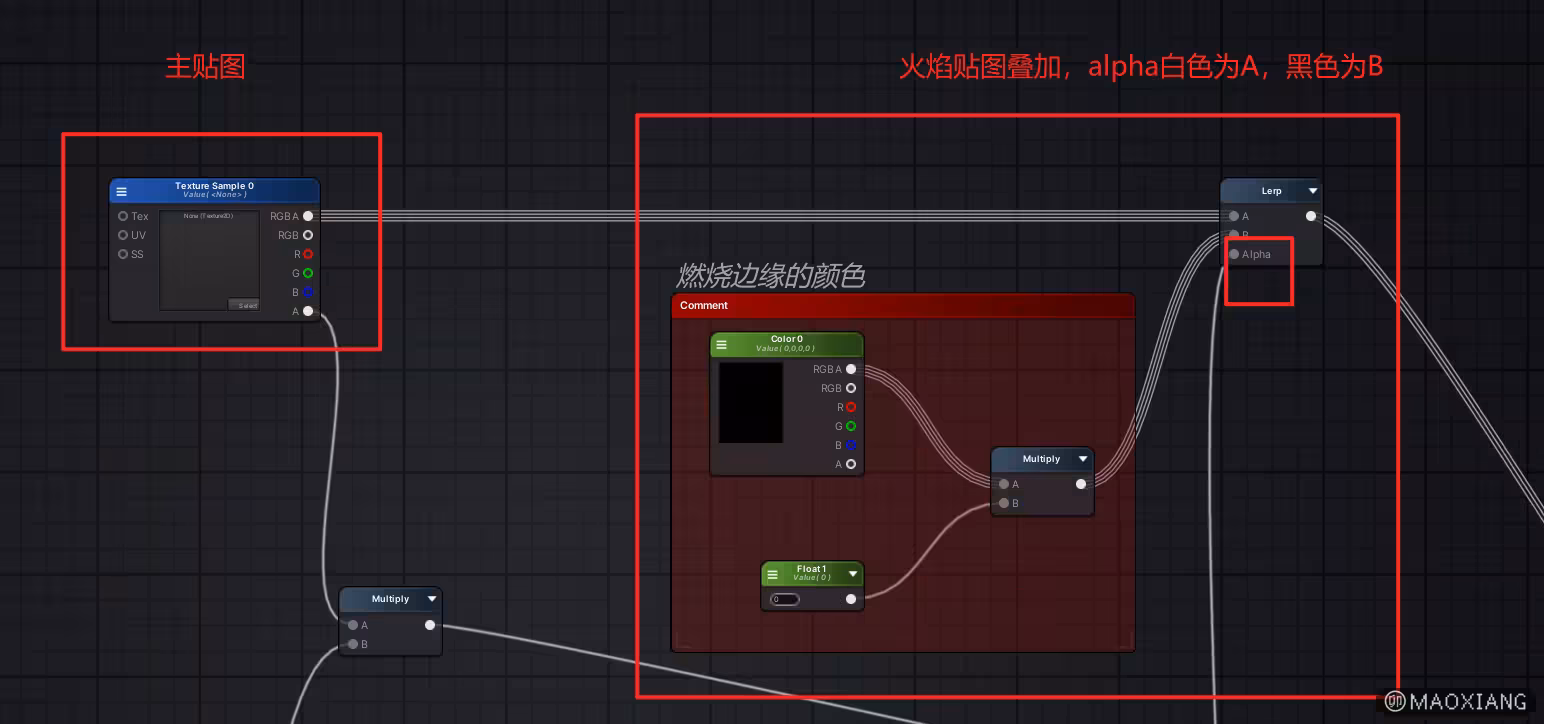Click the SS input port on Texture Sample 0
The image size is (1544, 724).
tap(123, 254)
